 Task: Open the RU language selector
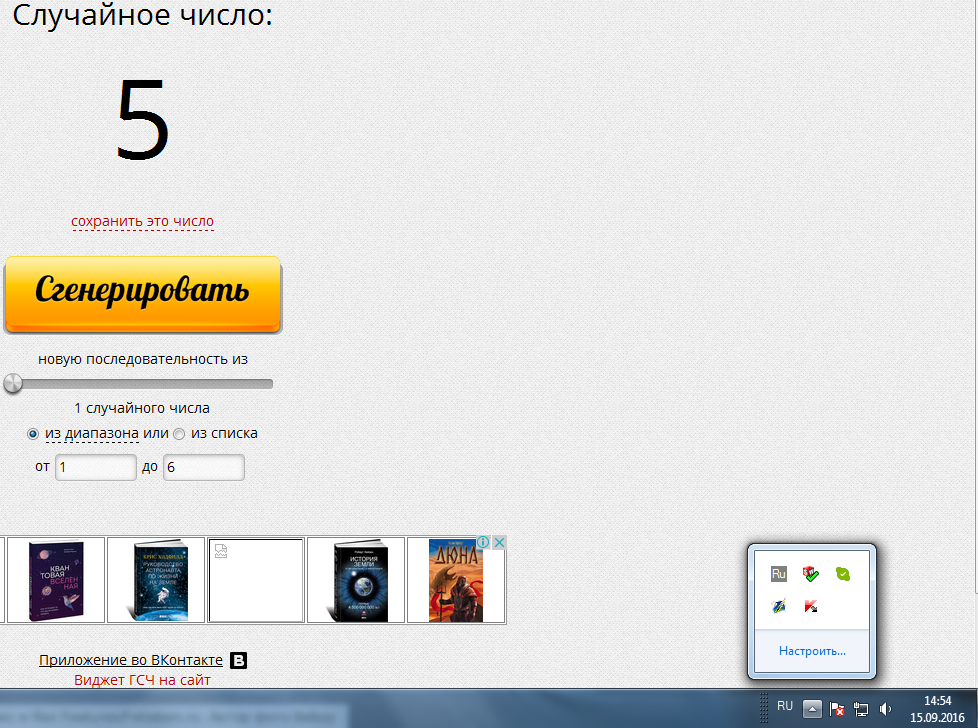coord(785,706)
